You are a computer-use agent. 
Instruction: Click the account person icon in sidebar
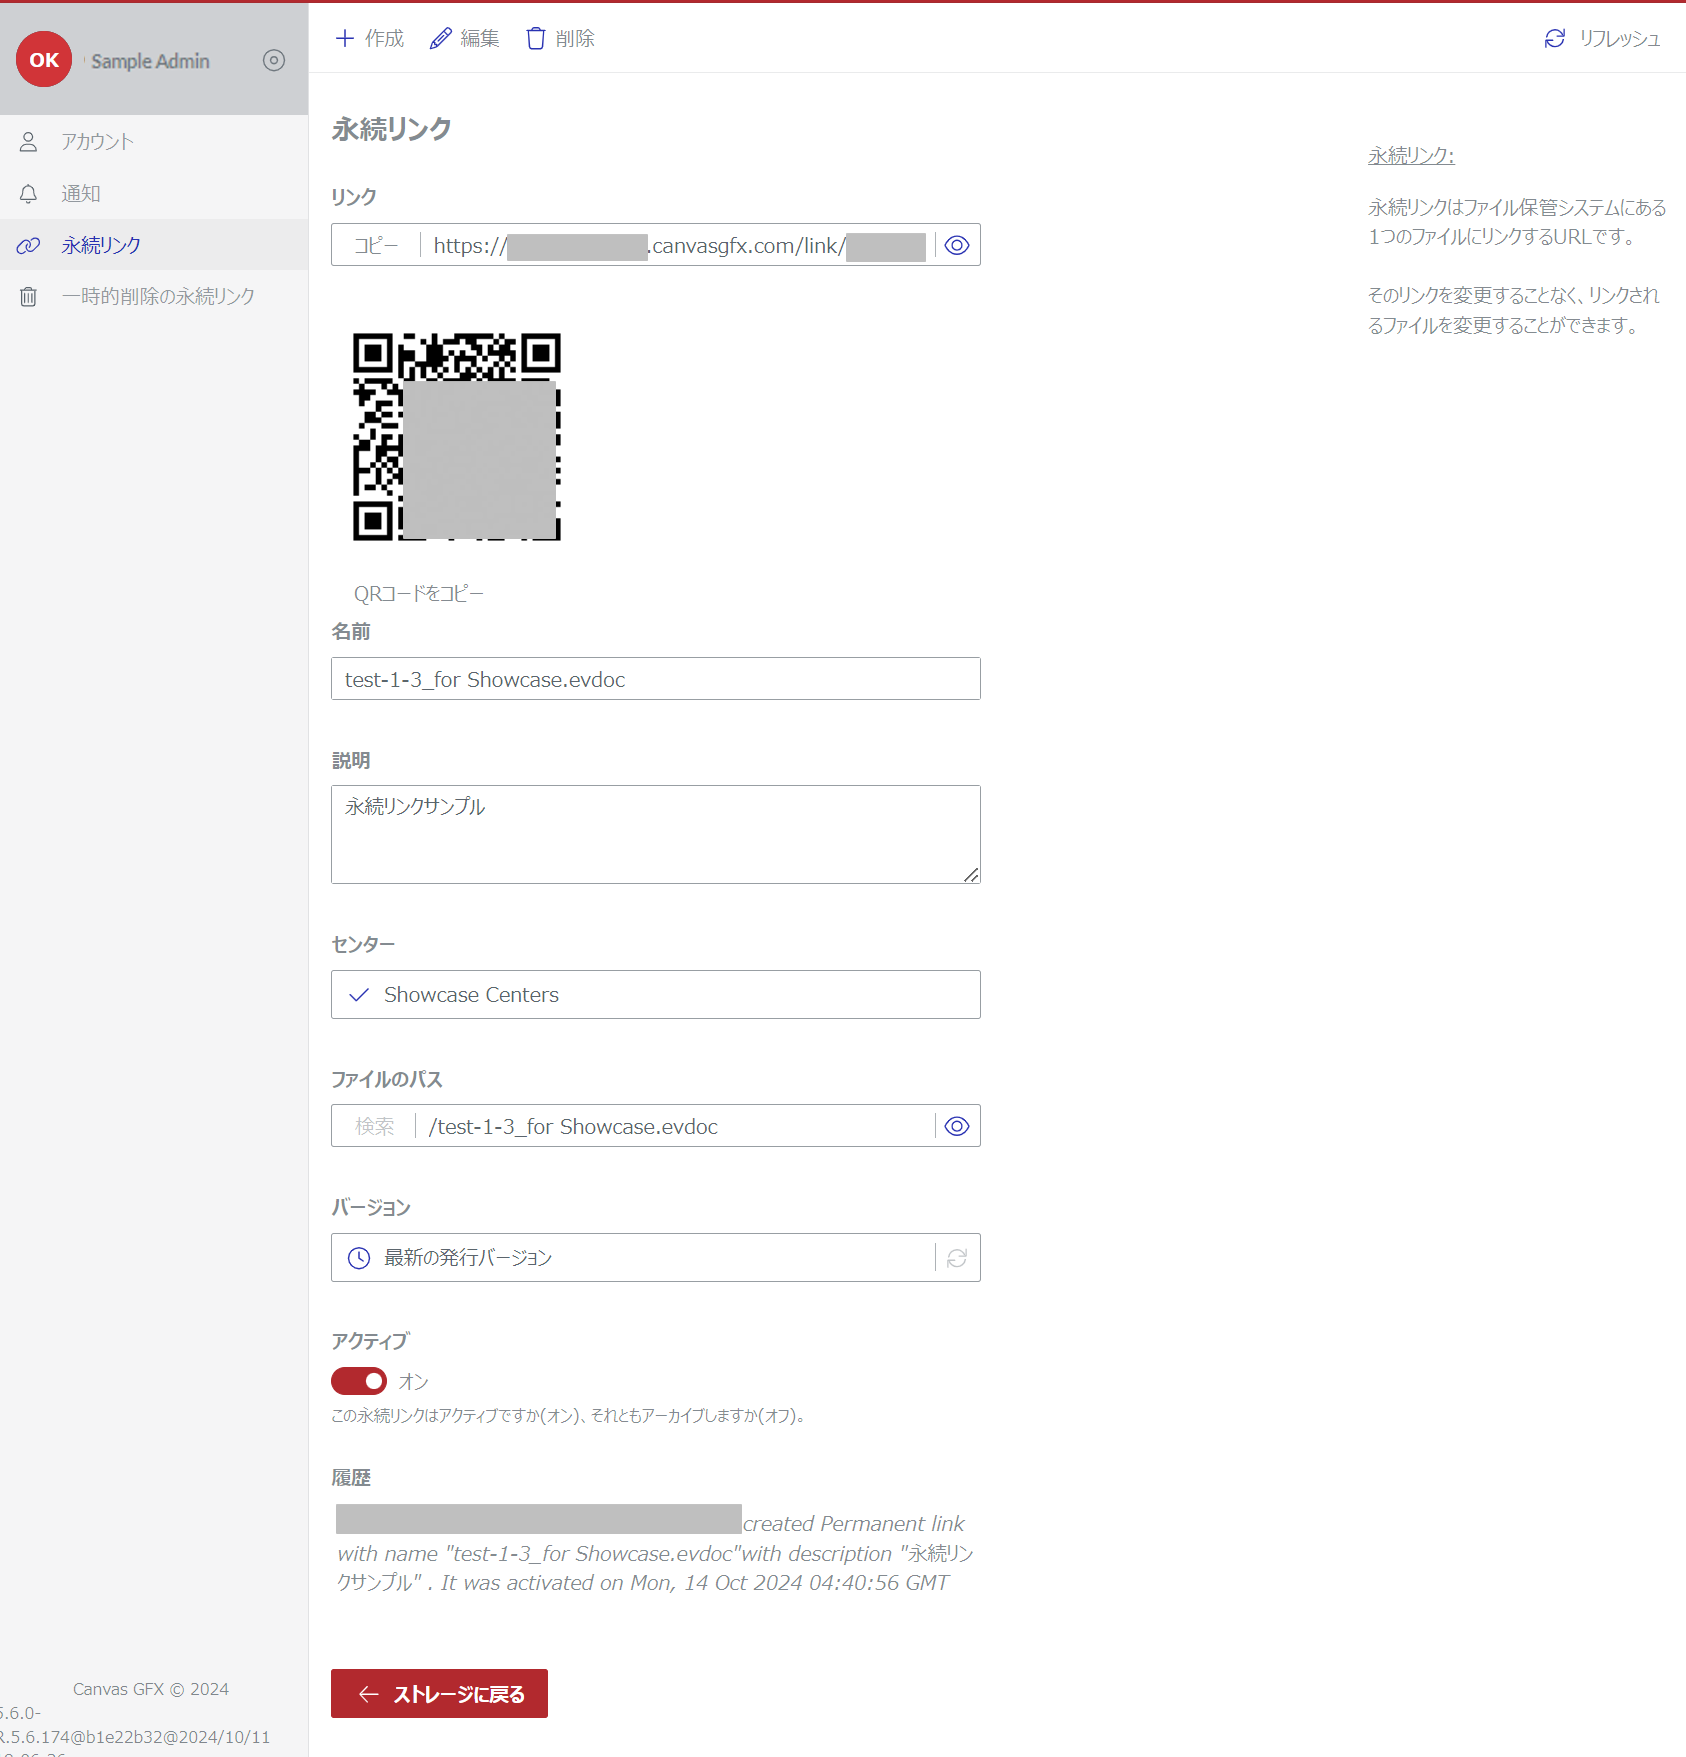coord(28,142)
